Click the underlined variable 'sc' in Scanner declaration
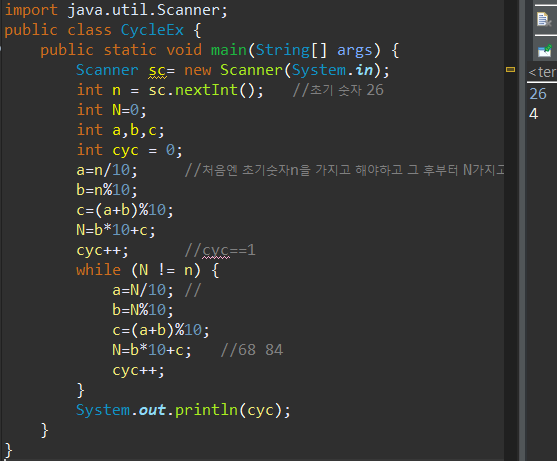 157,71
